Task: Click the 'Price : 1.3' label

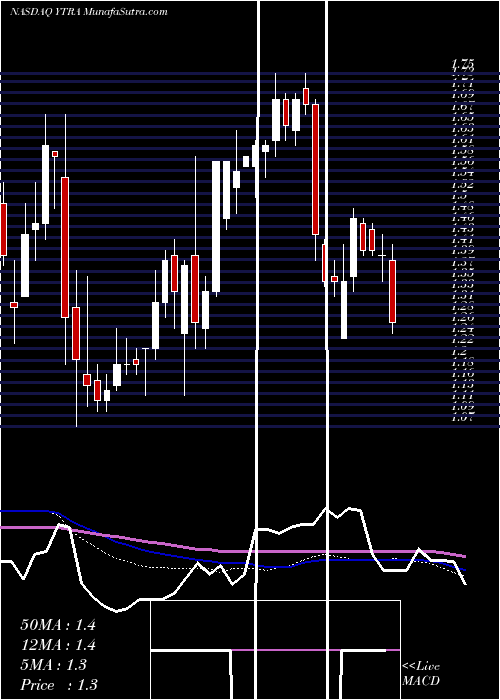Action: click(58, 685)
